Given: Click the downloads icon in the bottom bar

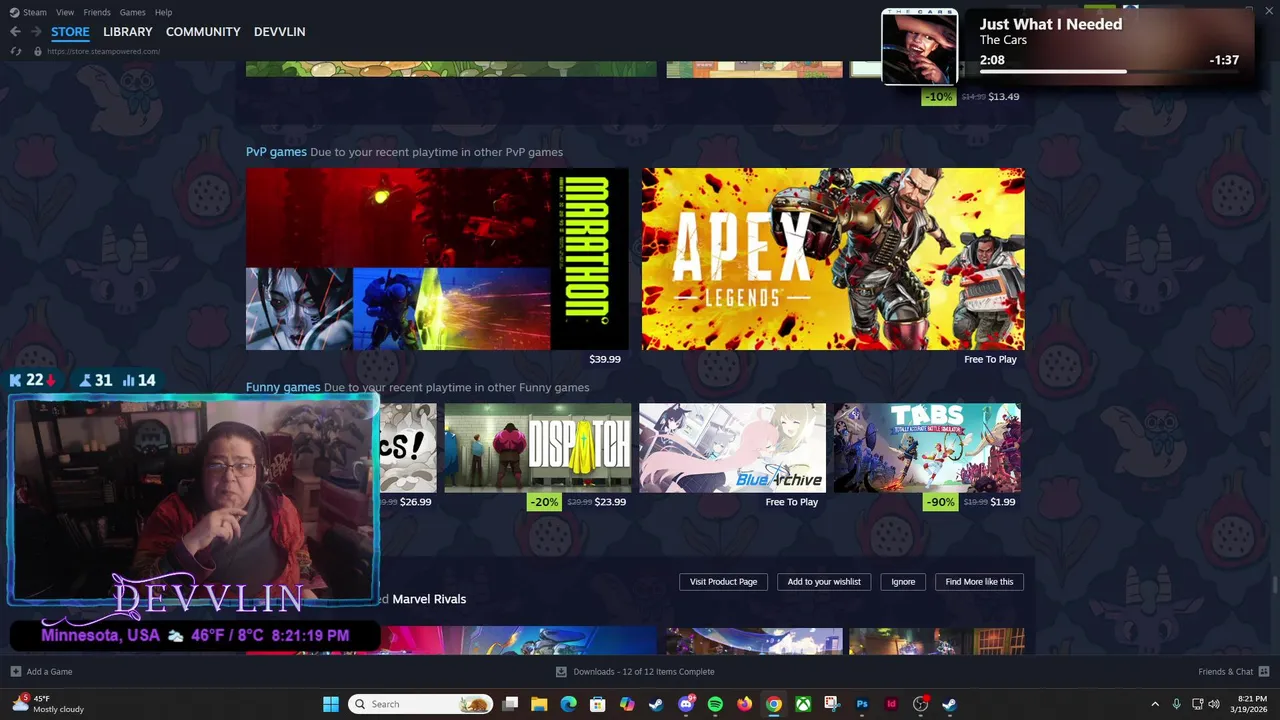Looking at the screenshot, I should (561, 672).
